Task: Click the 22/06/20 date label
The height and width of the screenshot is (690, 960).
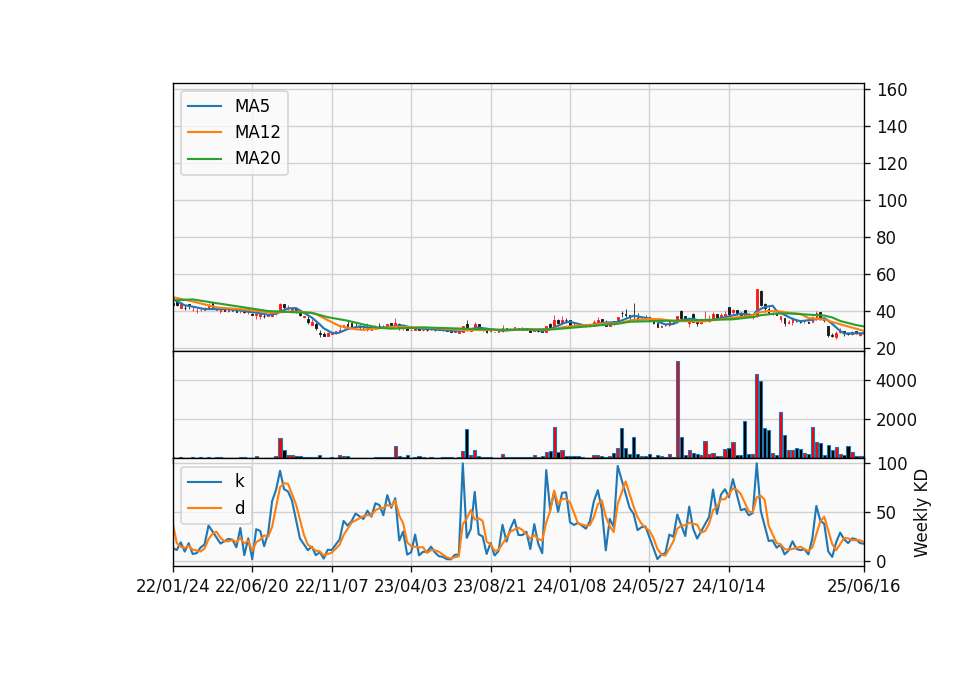Action: pos(252,586)
